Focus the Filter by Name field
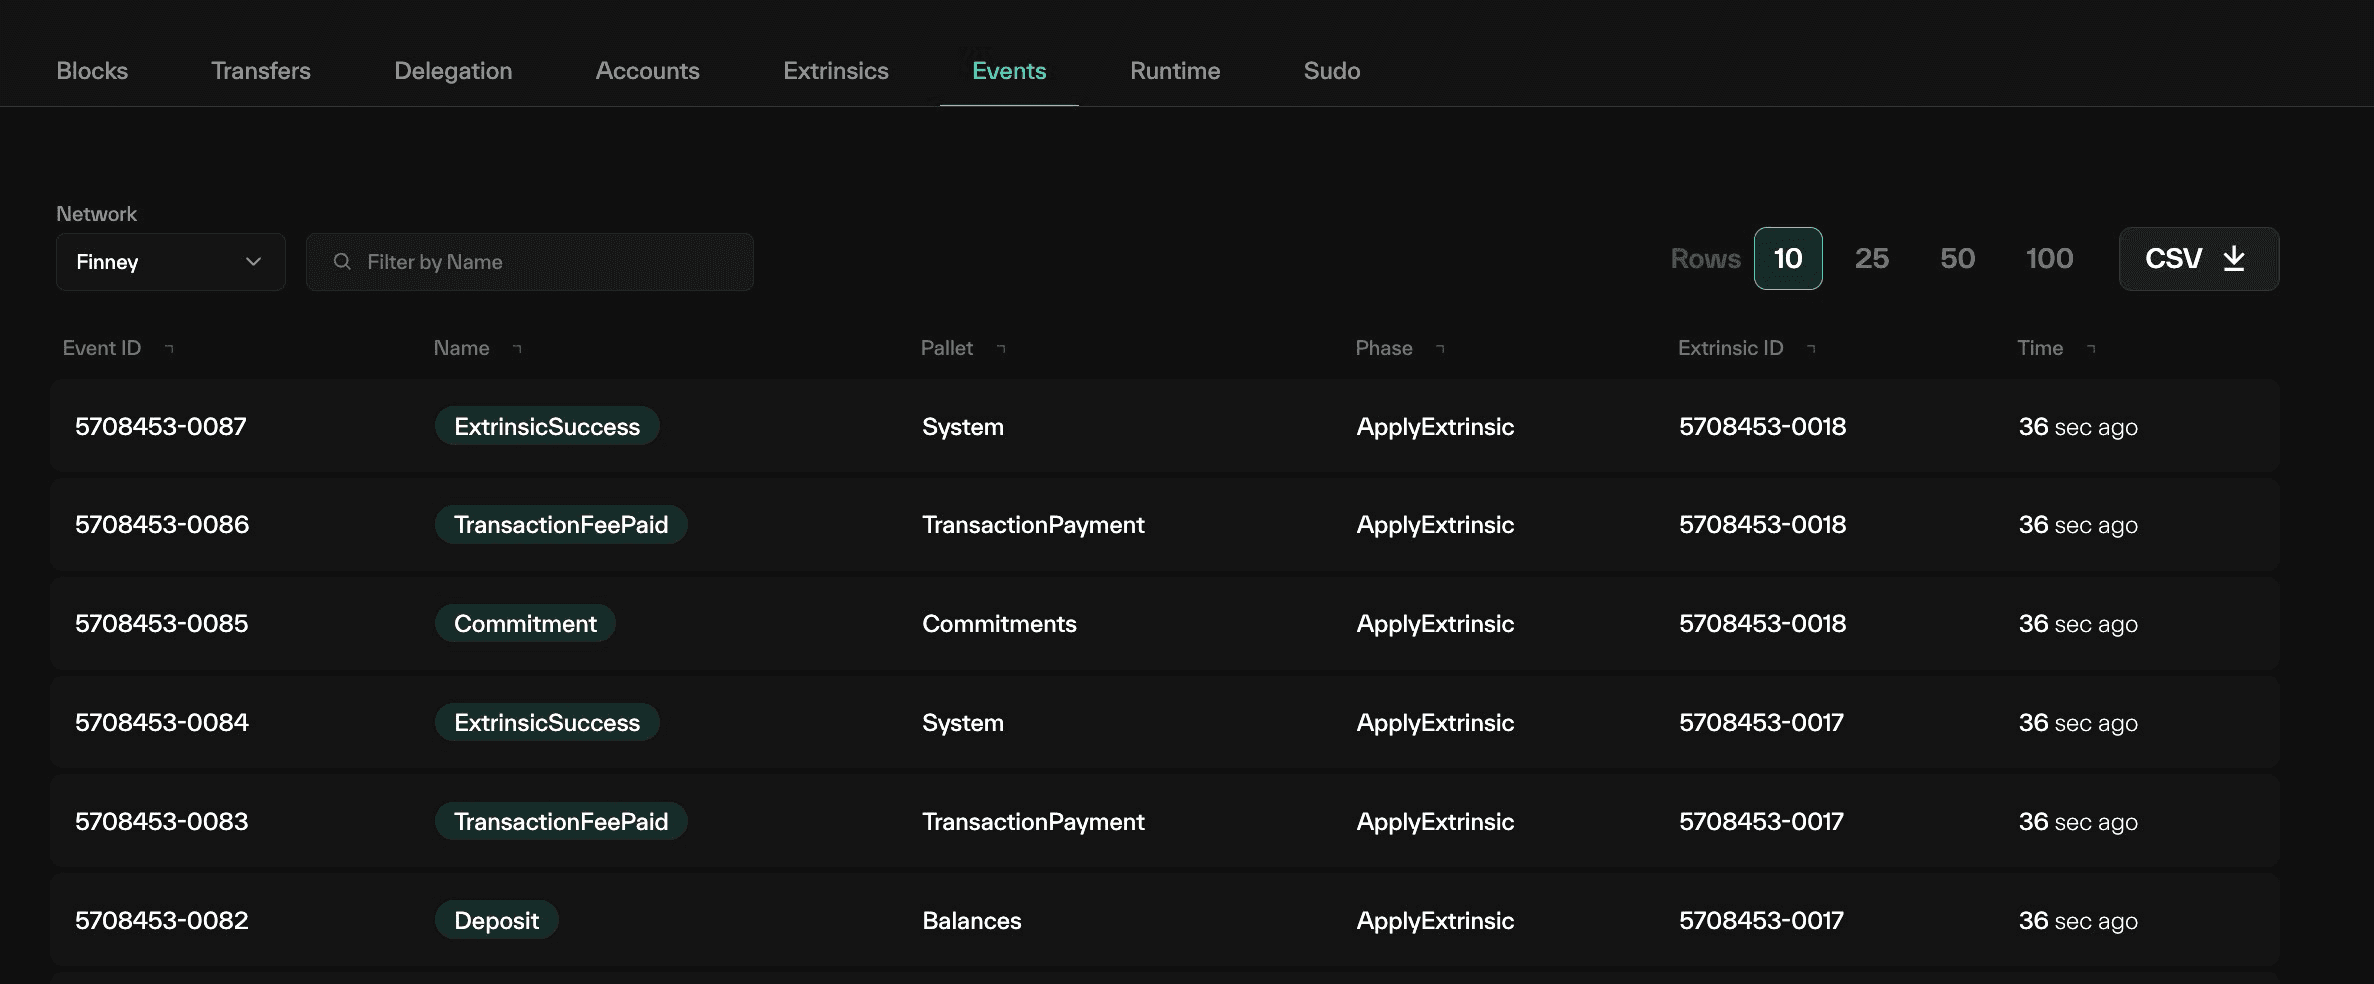The image size is (2374, 984). (530, 262)
